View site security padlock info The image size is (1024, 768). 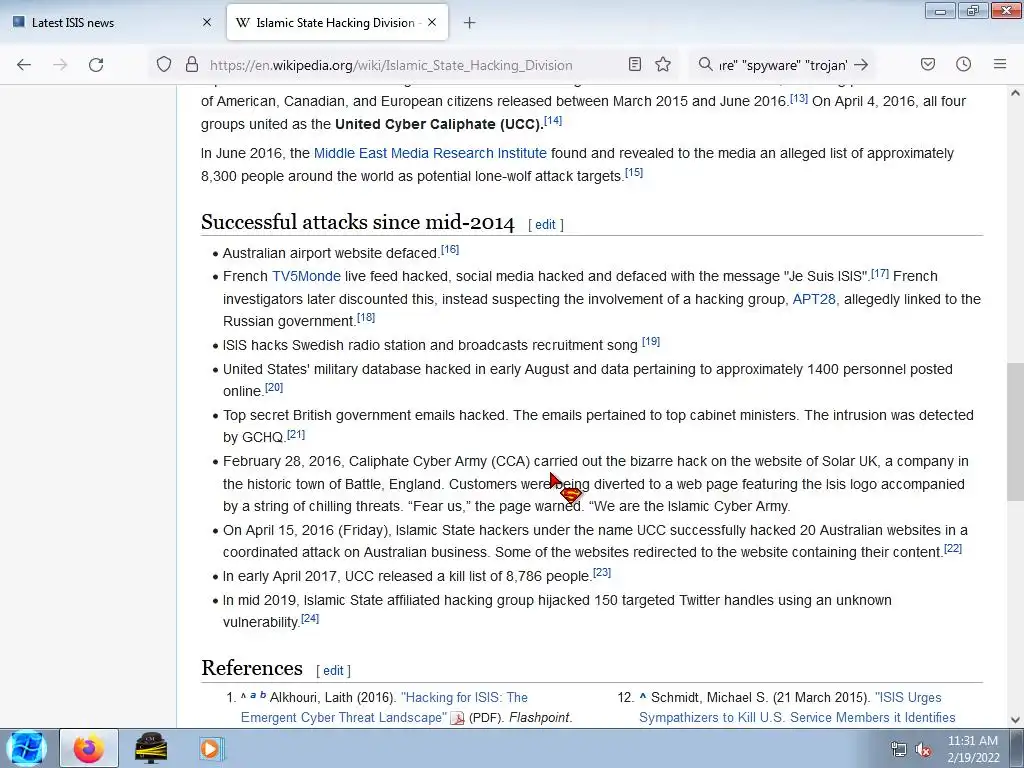pos(191,65)
